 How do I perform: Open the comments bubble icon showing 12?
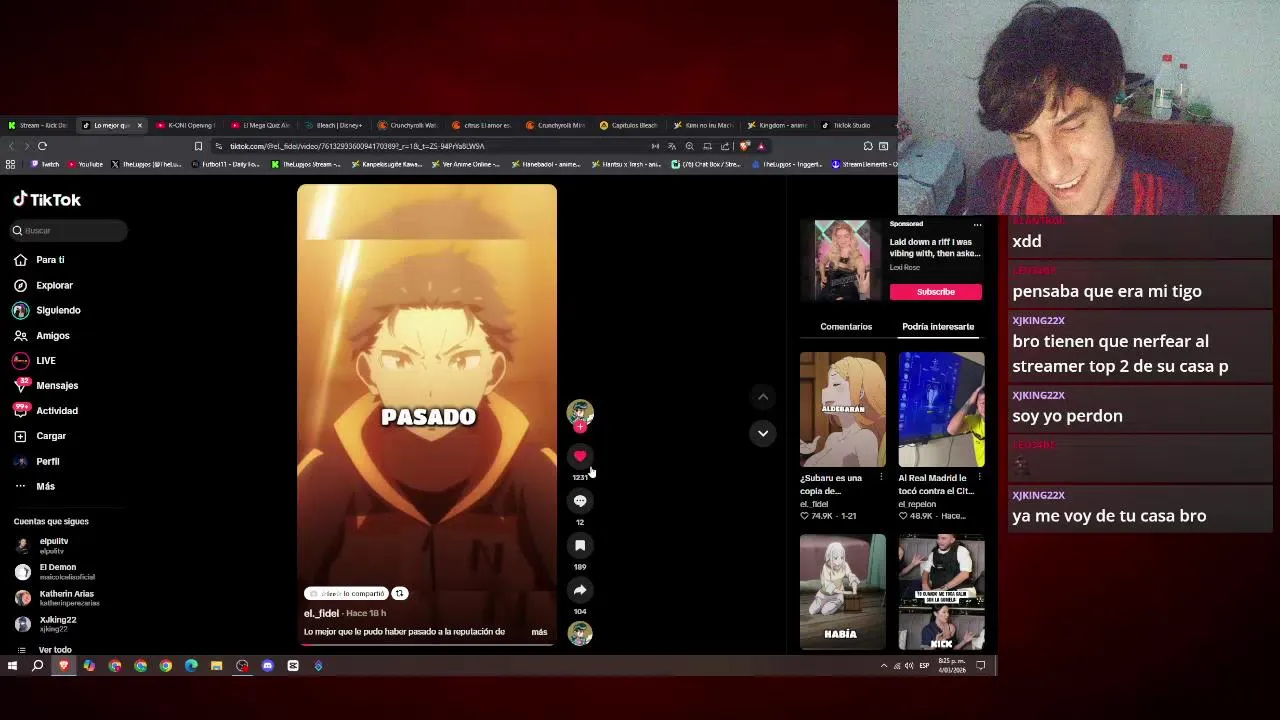(x=580, y=501)
